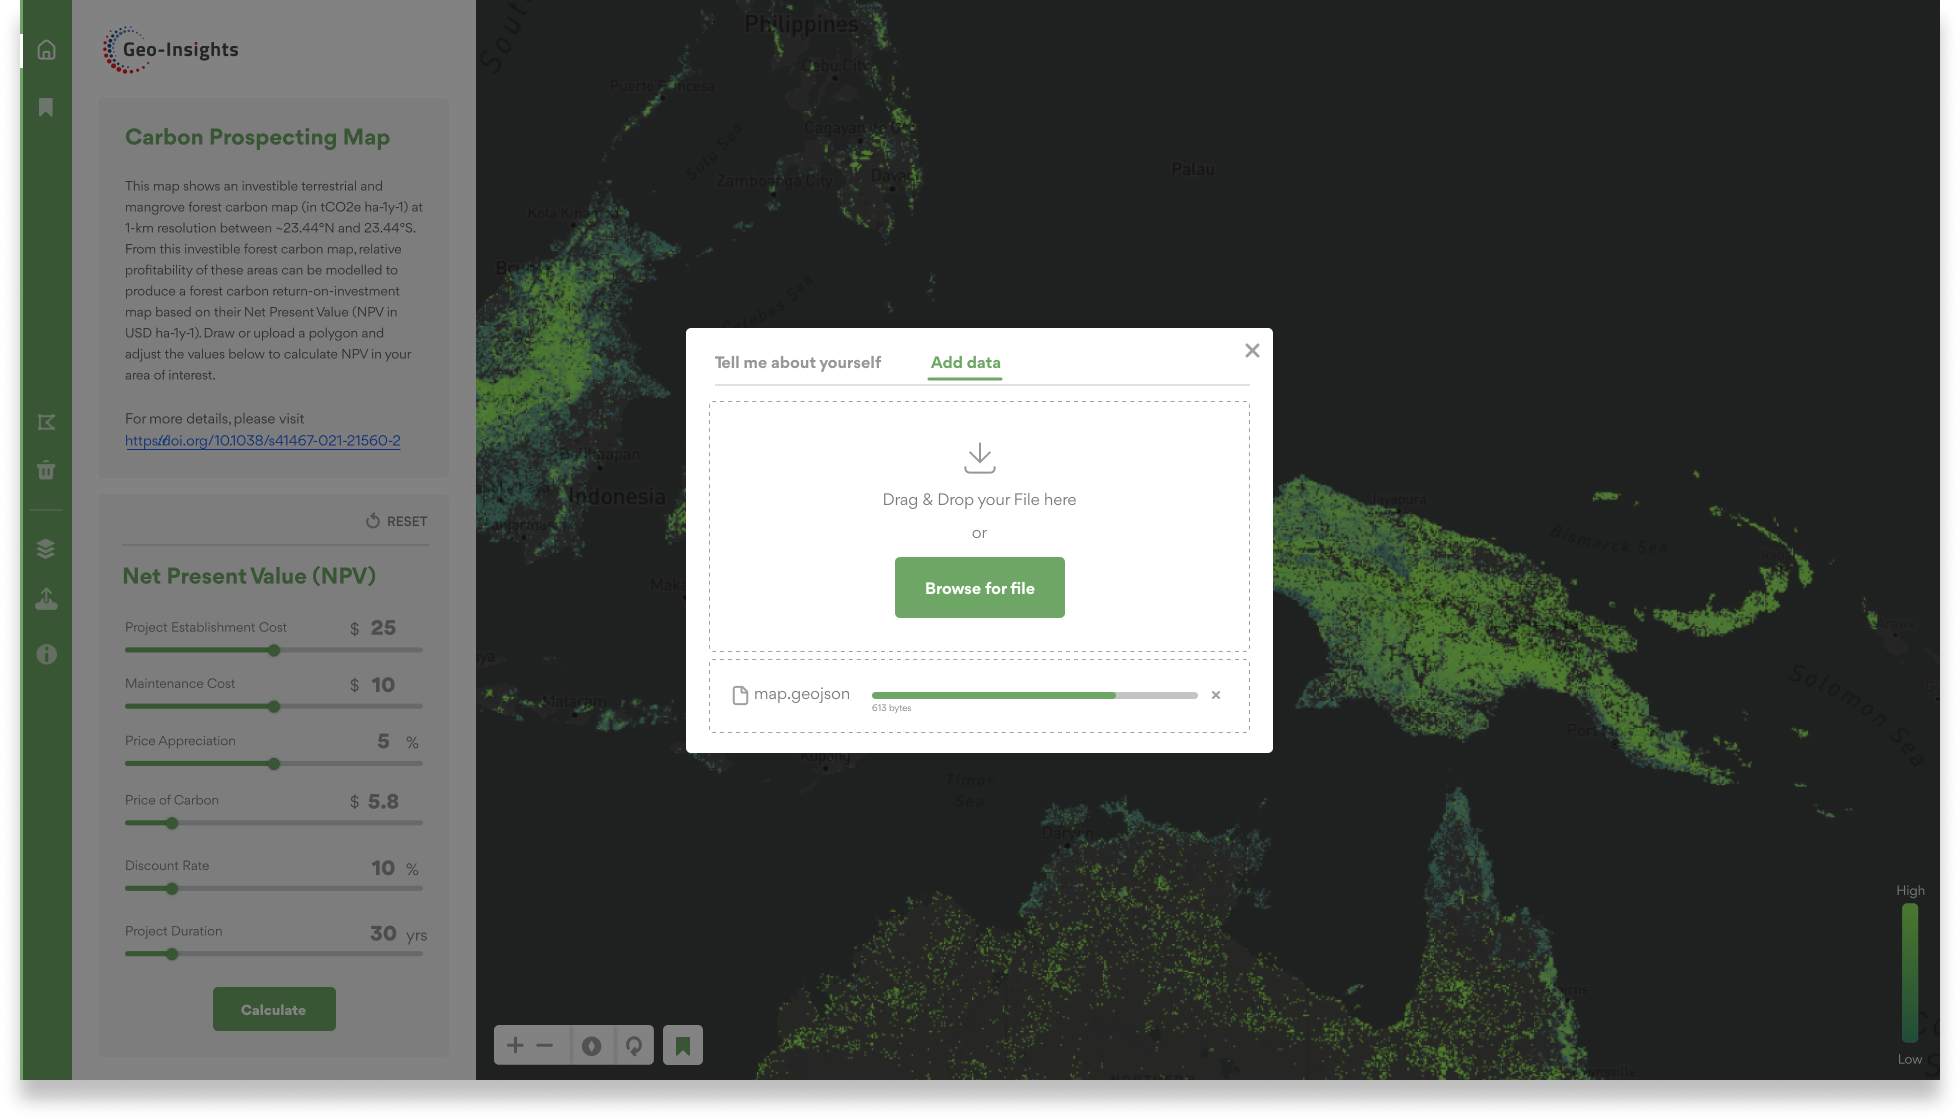Image resolution: width=1960 pixels, height=1120 pixels.
Task: Click the home icon in sidebar
Action: (46, 50)
